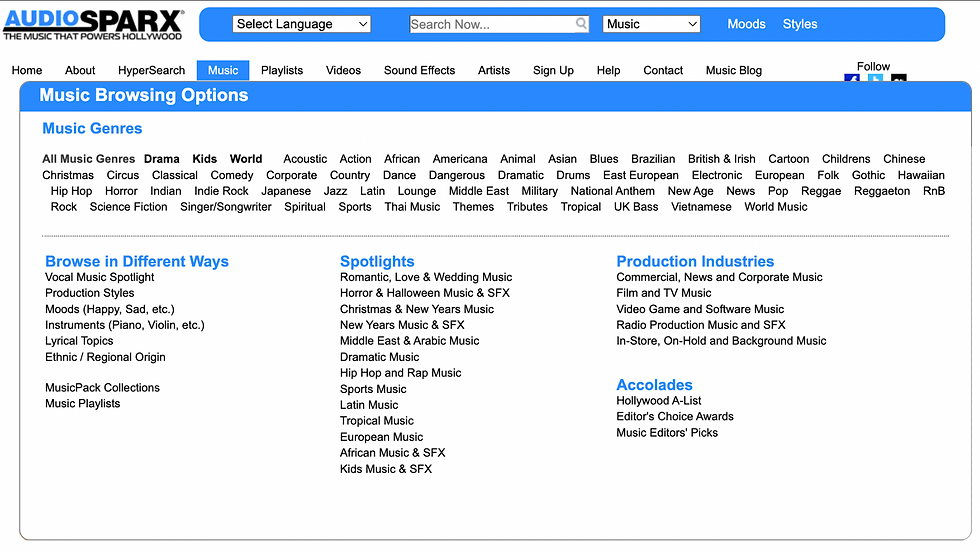Open the HyperSearch menu item
The image size is (980, 552).
pos(151,70)
